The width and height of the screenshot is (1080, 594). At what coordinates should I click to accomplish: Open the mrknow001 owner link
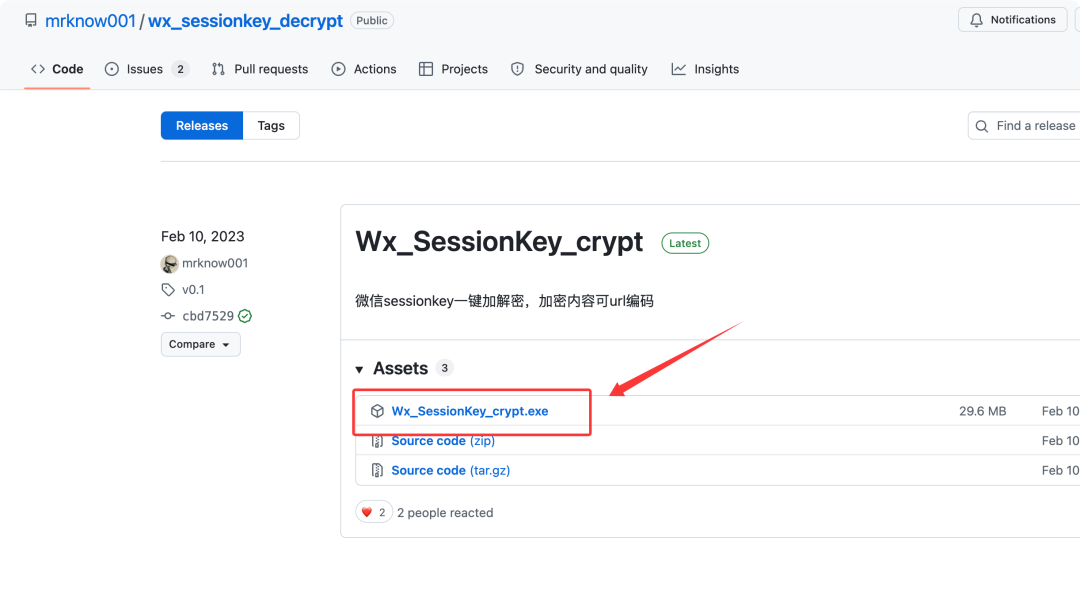pyautogui.click(x=90, y=21)
